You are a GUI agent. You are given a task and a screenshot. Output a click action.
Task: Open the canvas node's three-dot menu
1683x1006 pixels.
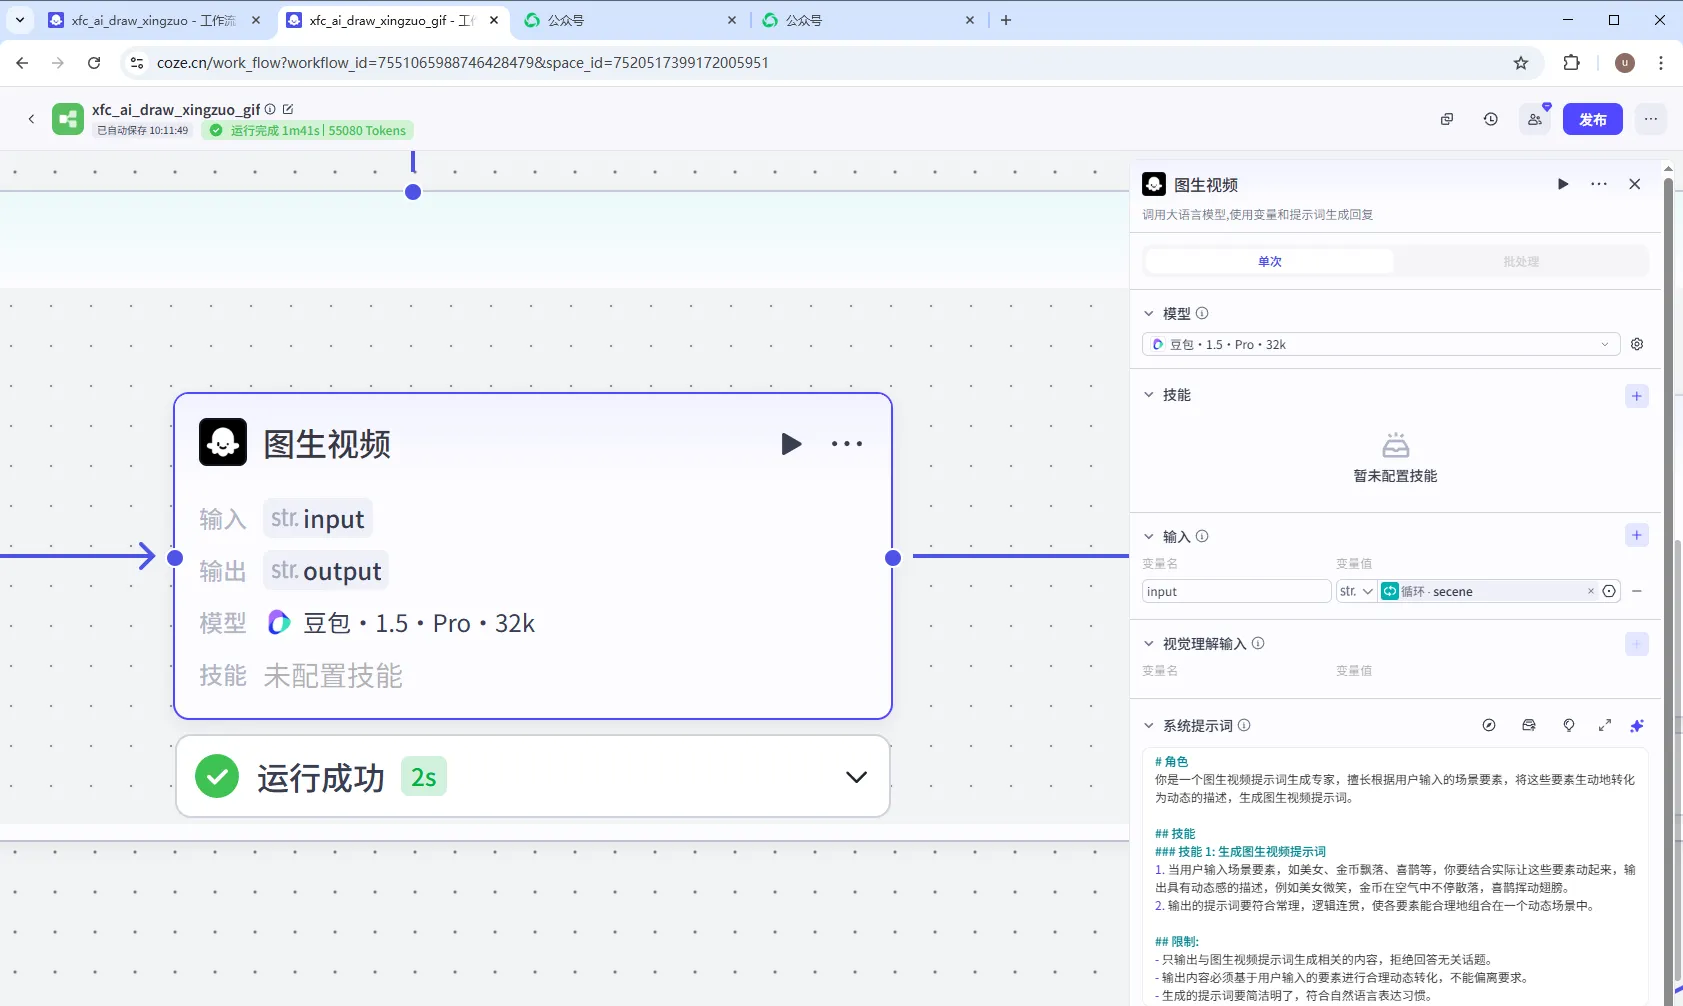[x=846, y=444]
